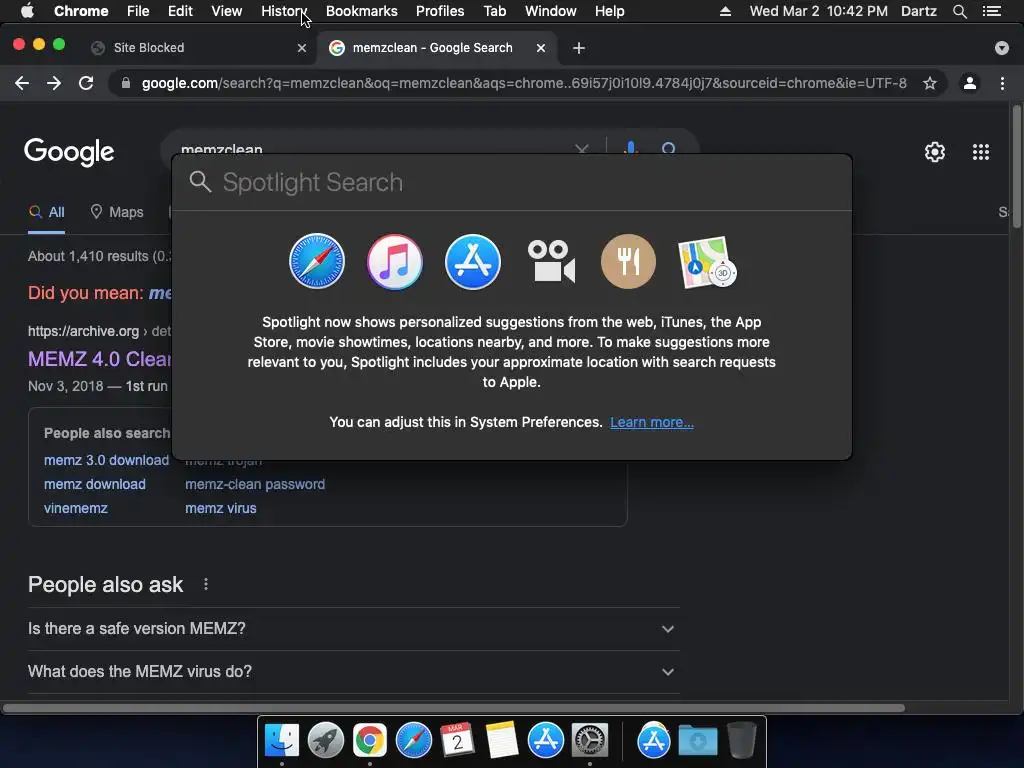Open Chrome from the Dock
Viewport: 1024px width, 768px height.
pos(370,741)
